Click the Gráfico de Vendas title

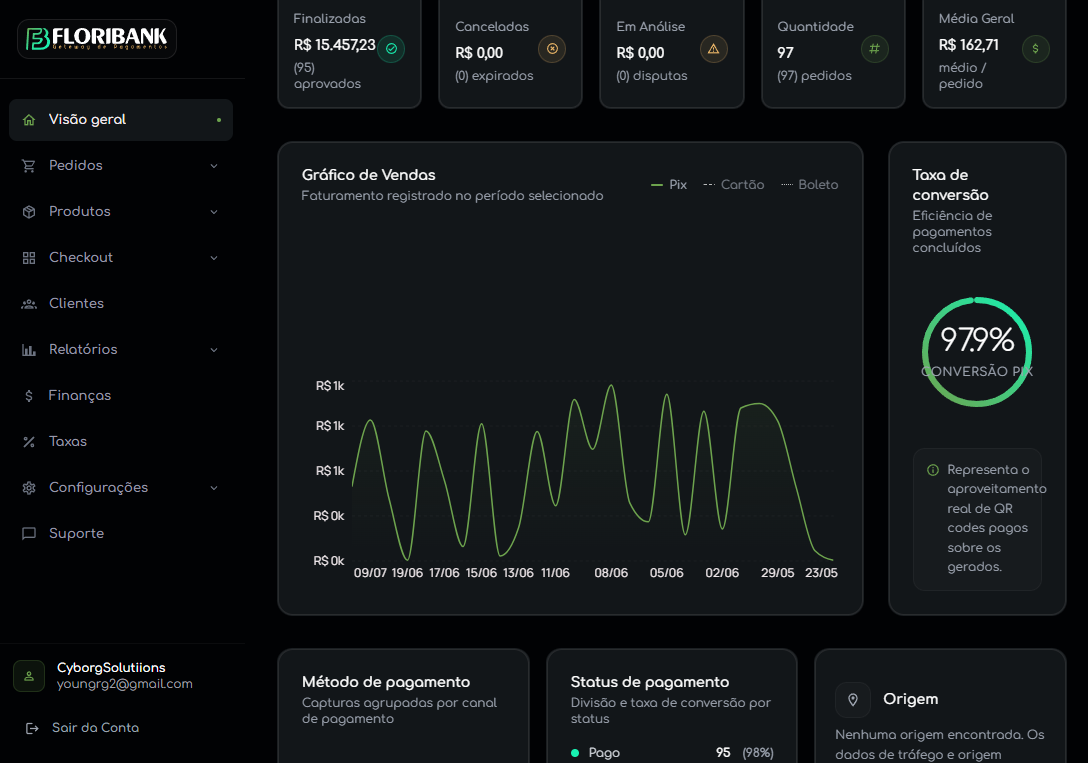(x=368, y=175)
